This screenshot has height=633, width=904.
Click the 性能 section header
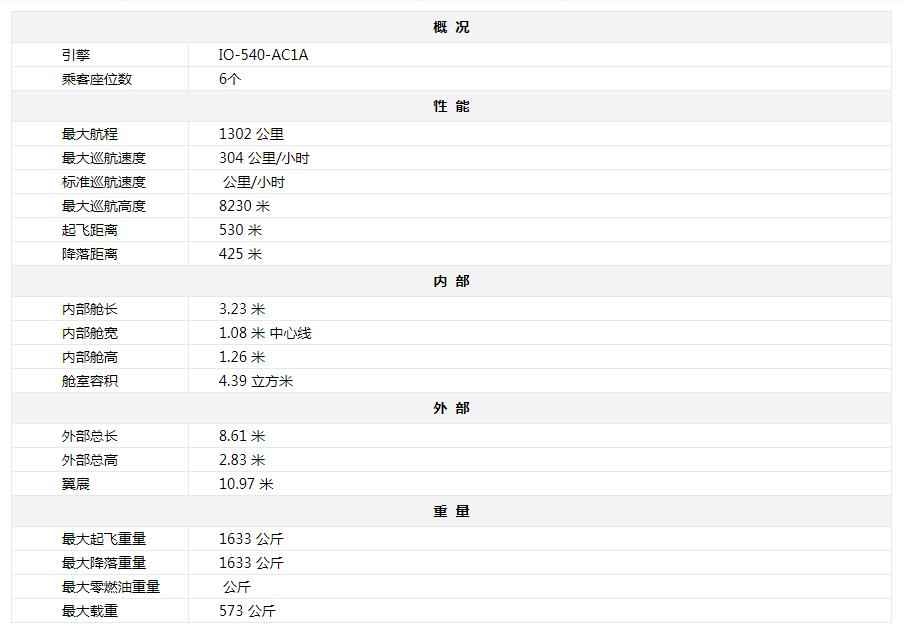pos(451,106)
